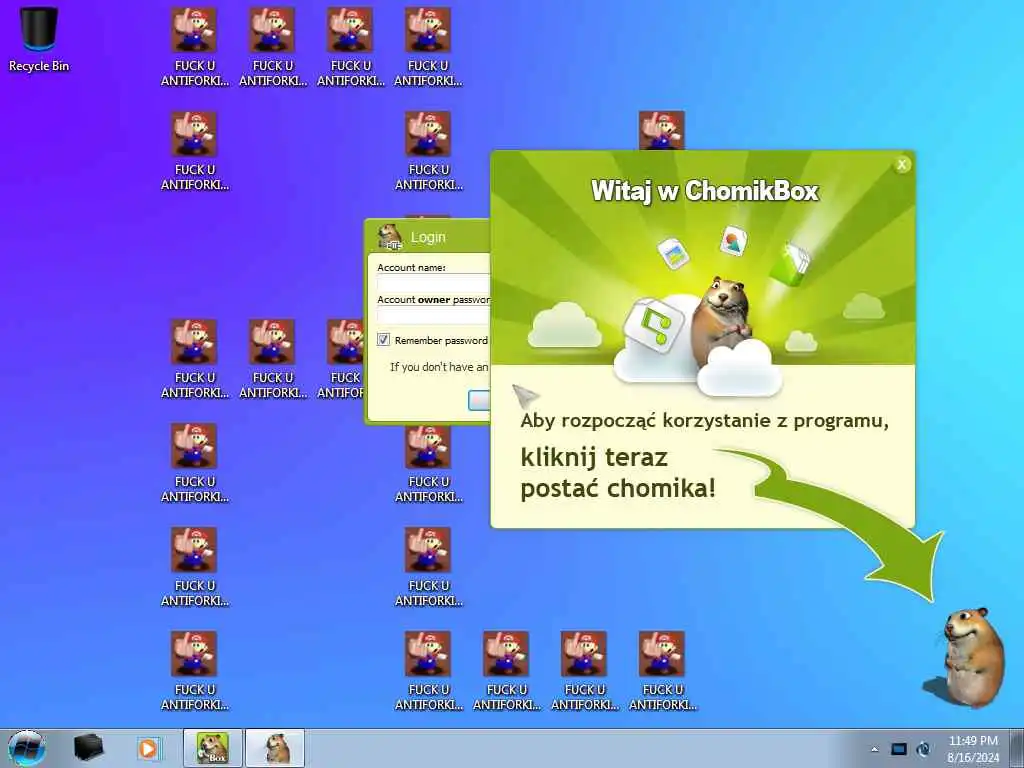Open the Windows Start menu orb
Screen dimensions: 1024x768
click(27, 748)
